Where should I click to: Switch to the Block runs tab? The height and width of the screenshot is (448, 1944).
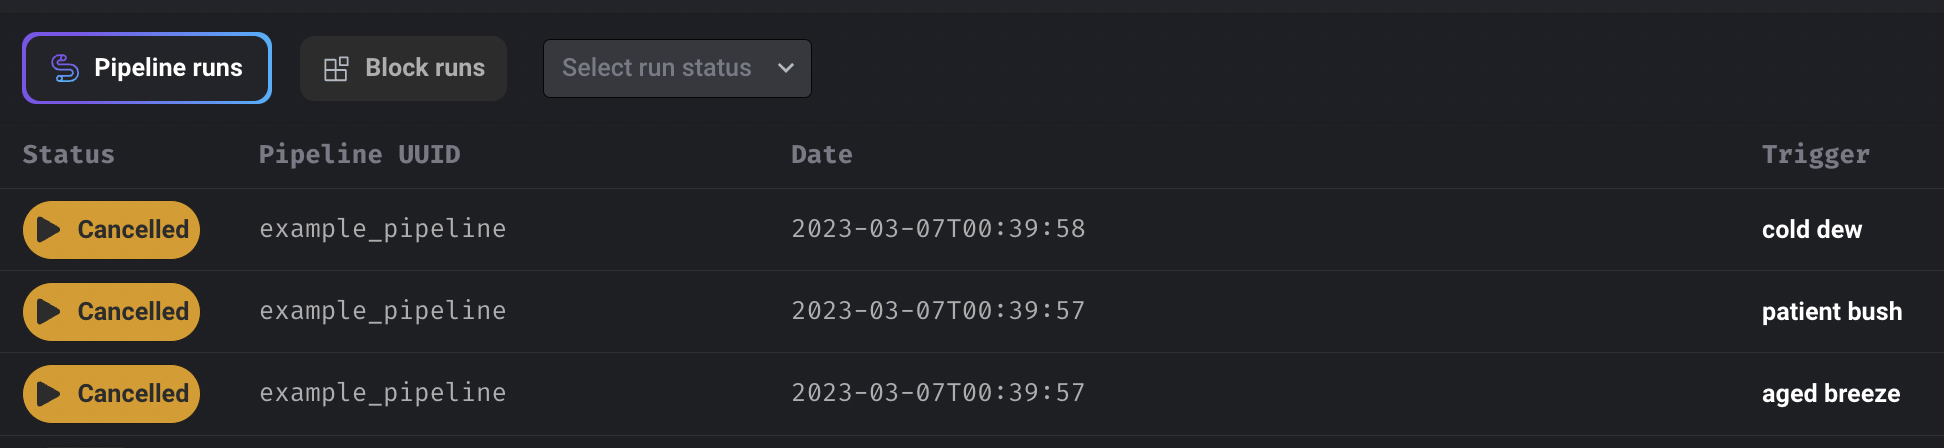point(403,68)
